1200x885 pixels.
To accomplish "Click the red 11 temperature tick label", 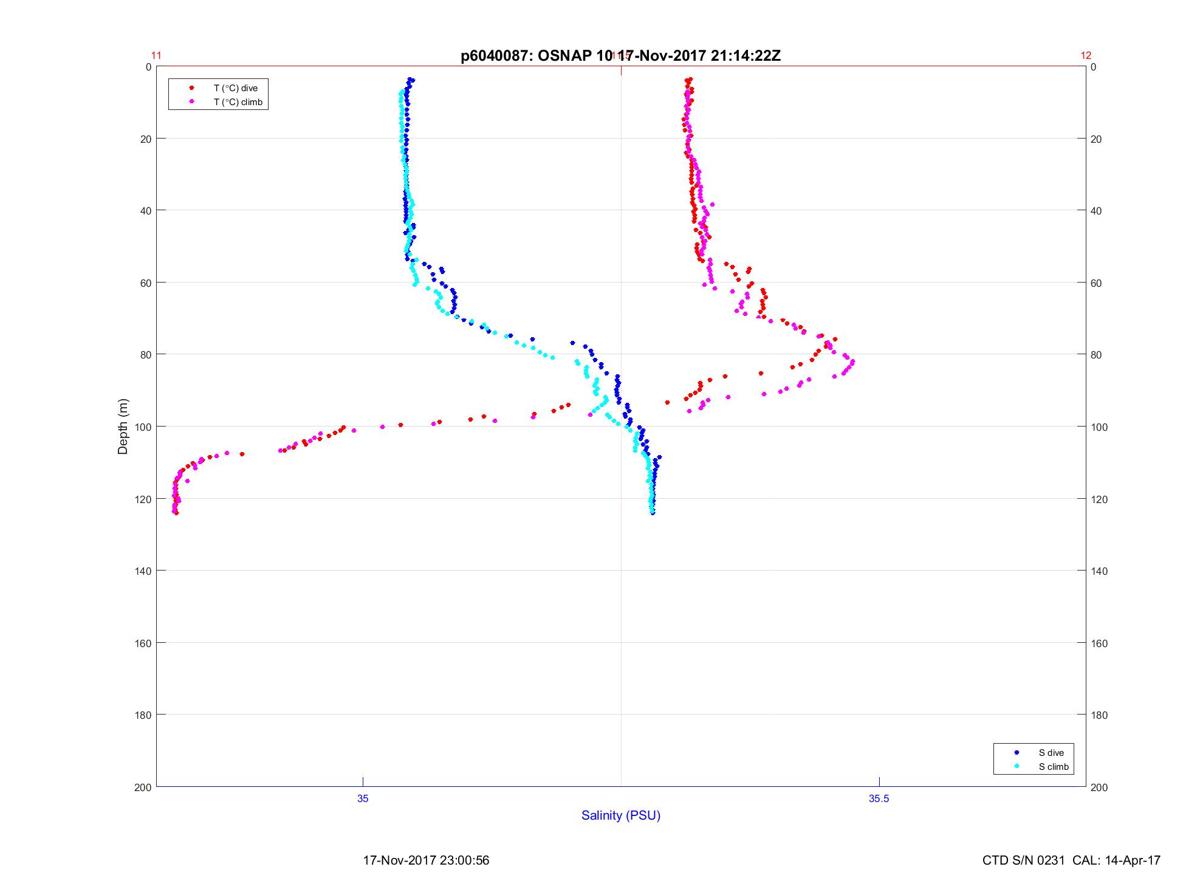I will pyautogui.click(x=157, y=56).
